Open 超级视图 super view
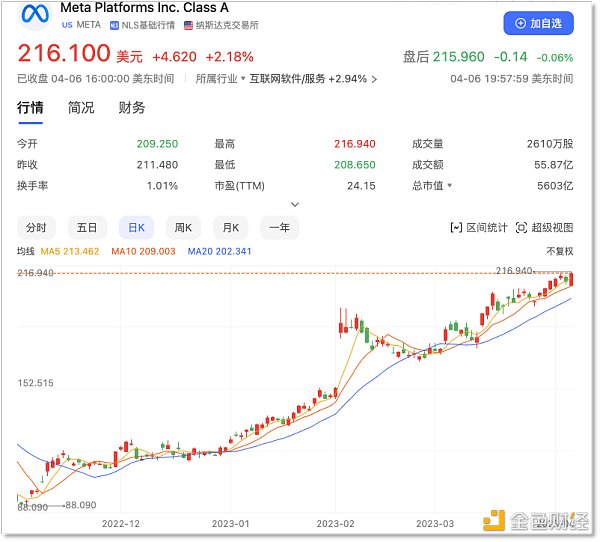 pyautogui.click(x=545, y=228)
